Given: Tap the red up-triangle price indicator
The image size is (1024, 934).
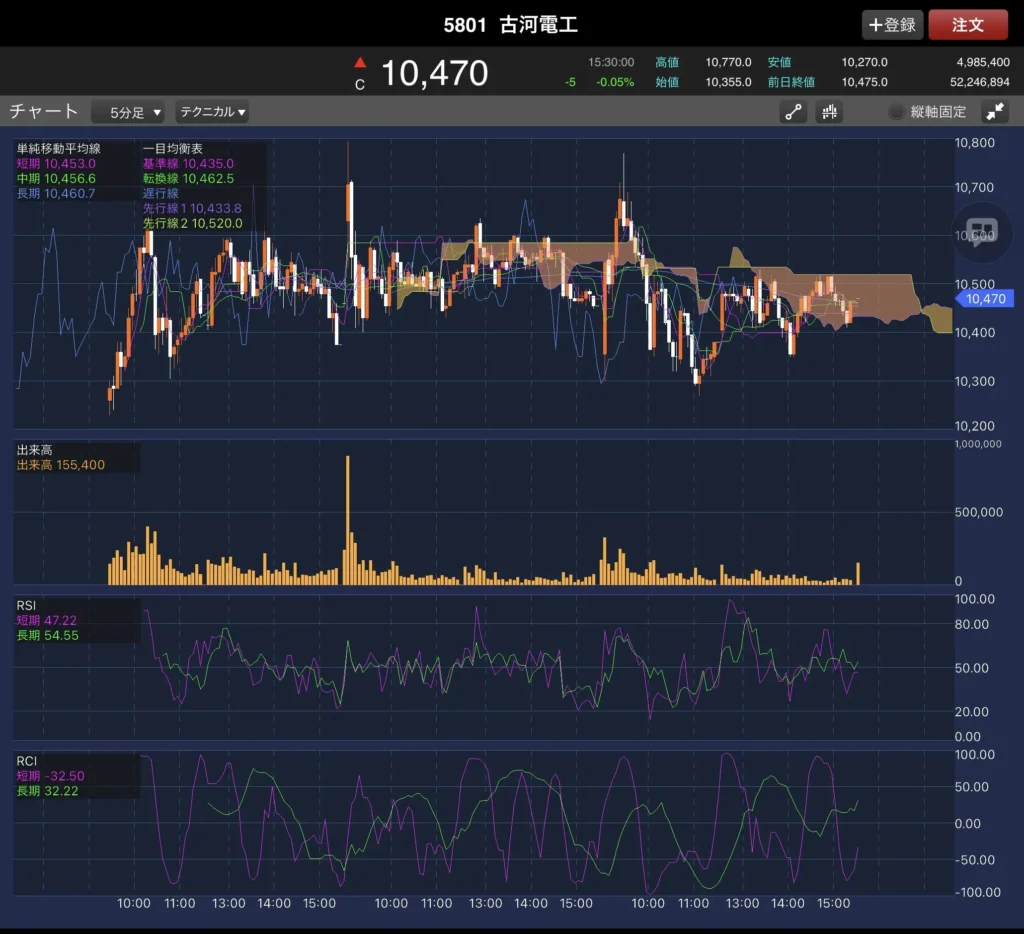Looking at the screenshot, I should point(360,63).
